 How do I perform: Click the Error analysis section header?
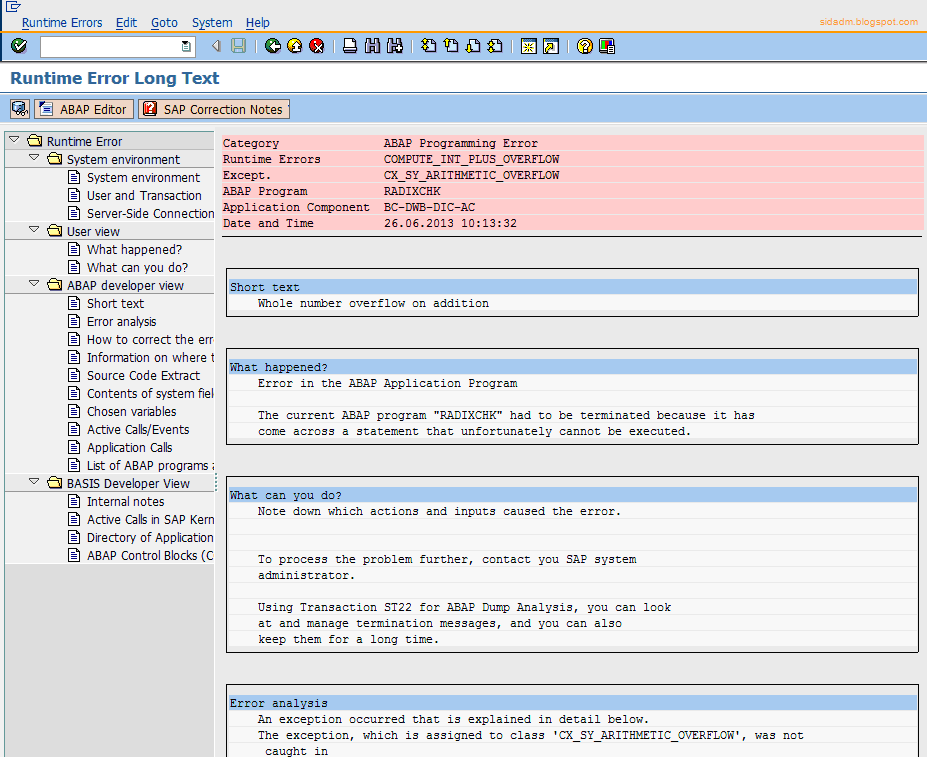pos(573,703)
